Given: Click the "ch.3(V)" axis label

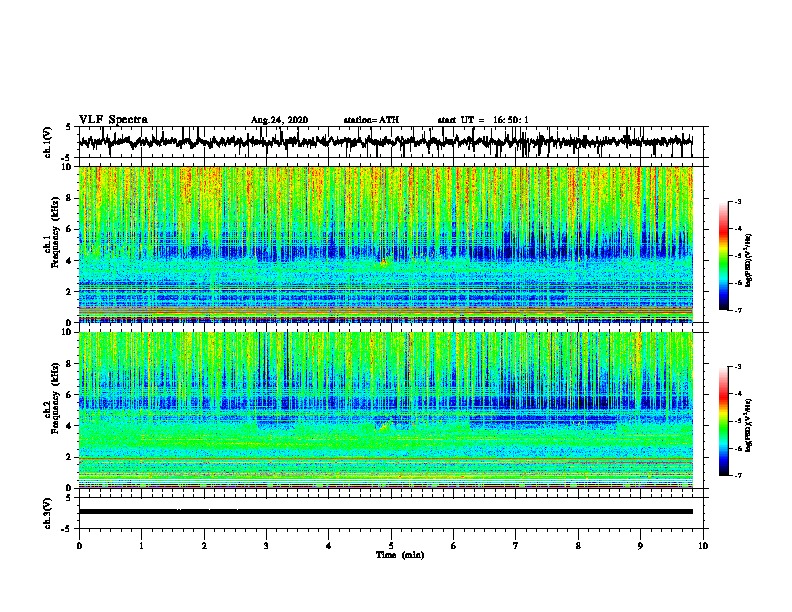Looking at the screenshot, I should click(x=48, y=513).
